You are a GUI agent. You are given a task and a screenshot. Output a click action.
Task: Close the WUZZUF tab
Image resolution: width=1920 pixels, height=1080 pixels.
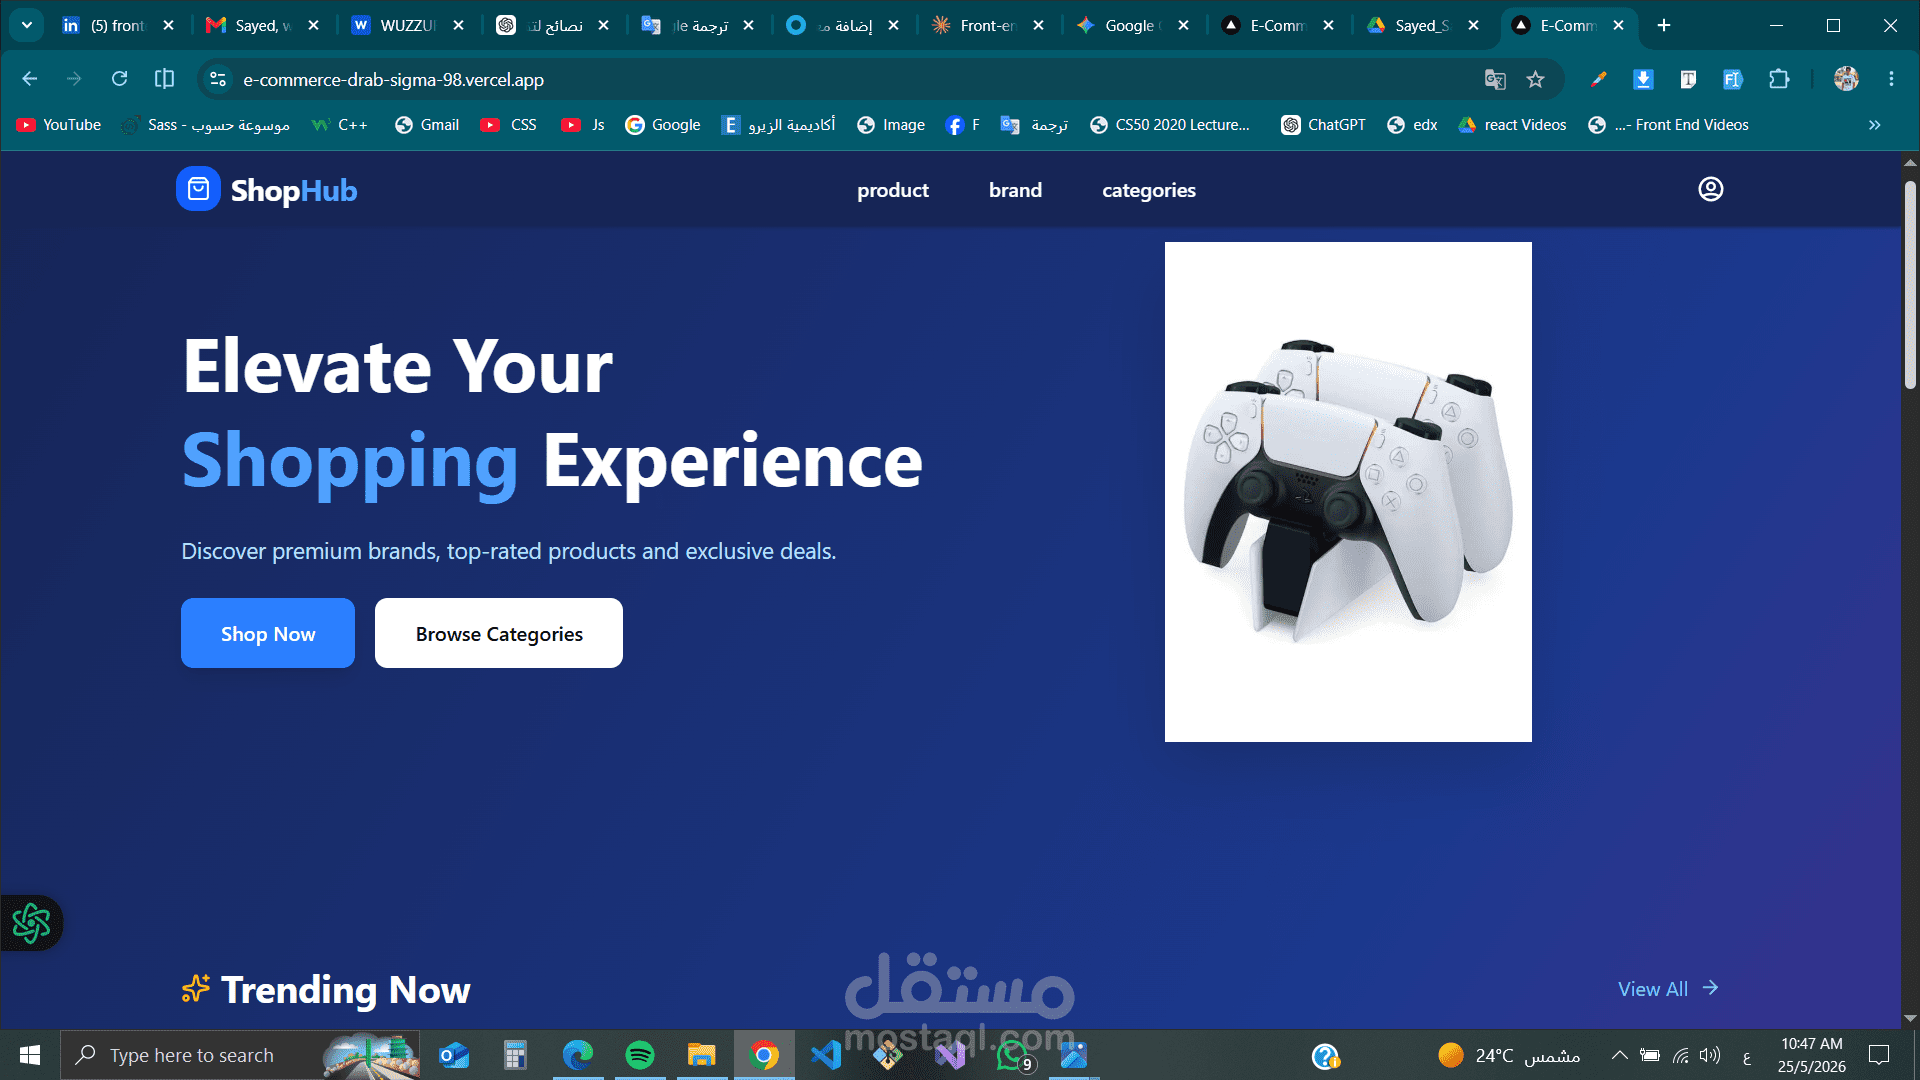pyautogui.click(x=458, y=25)
